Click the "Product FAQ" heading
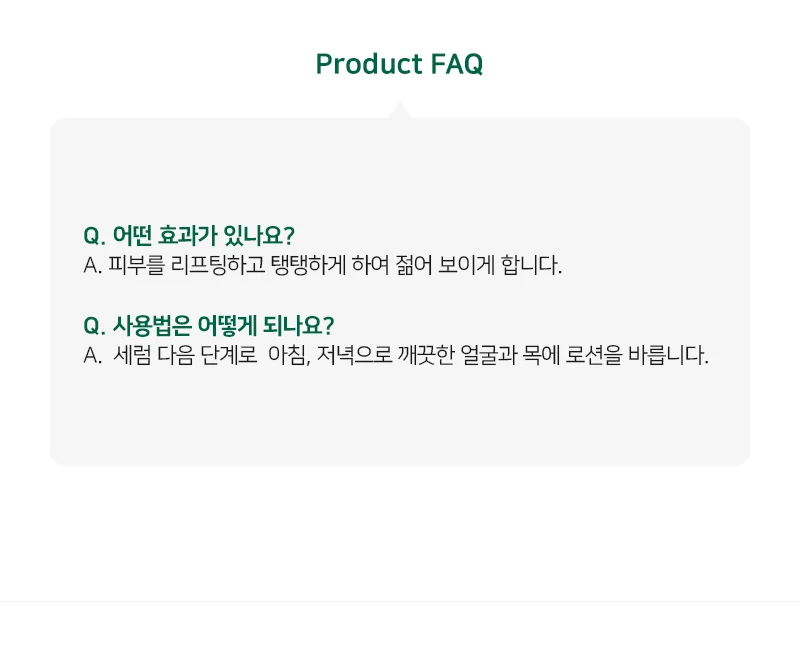This screenshot has height=662, width=800. click(x=399, y=64)
